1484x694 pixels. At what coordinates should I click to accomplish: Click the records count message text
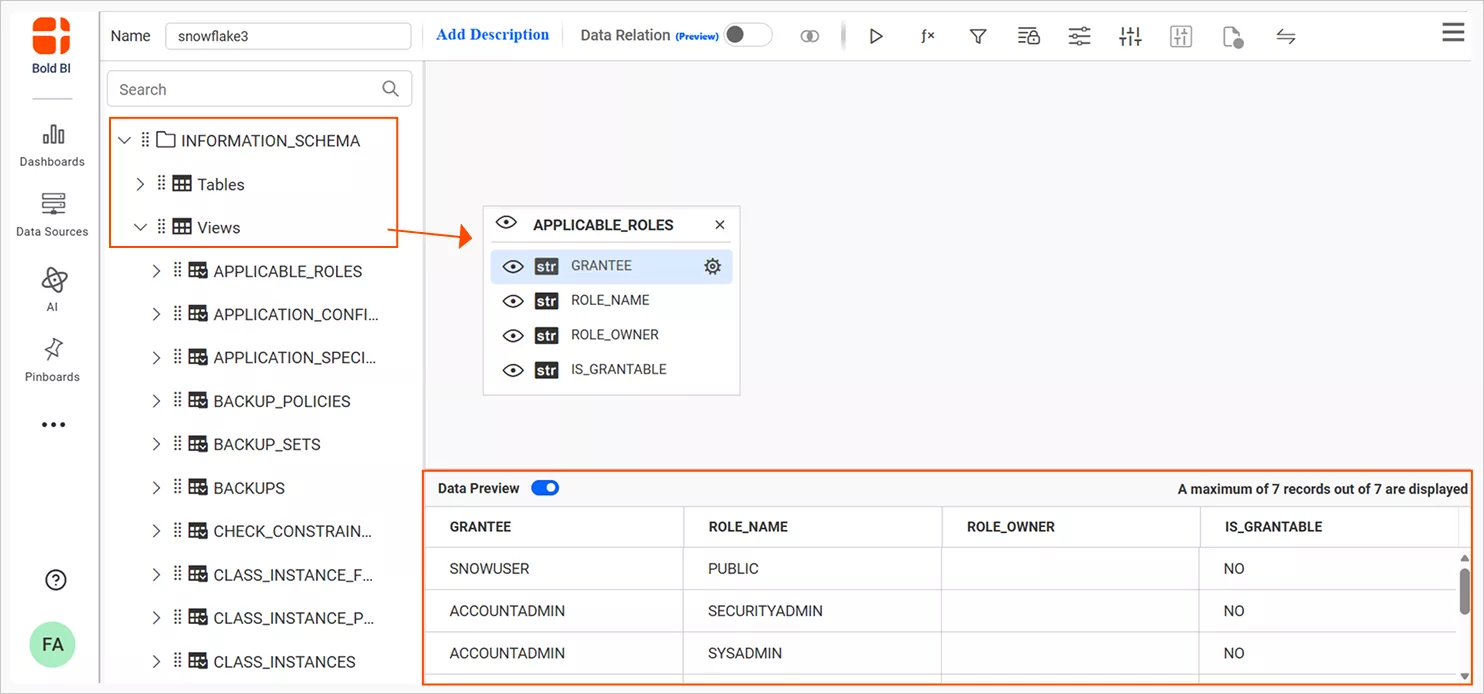(1322, 489)
